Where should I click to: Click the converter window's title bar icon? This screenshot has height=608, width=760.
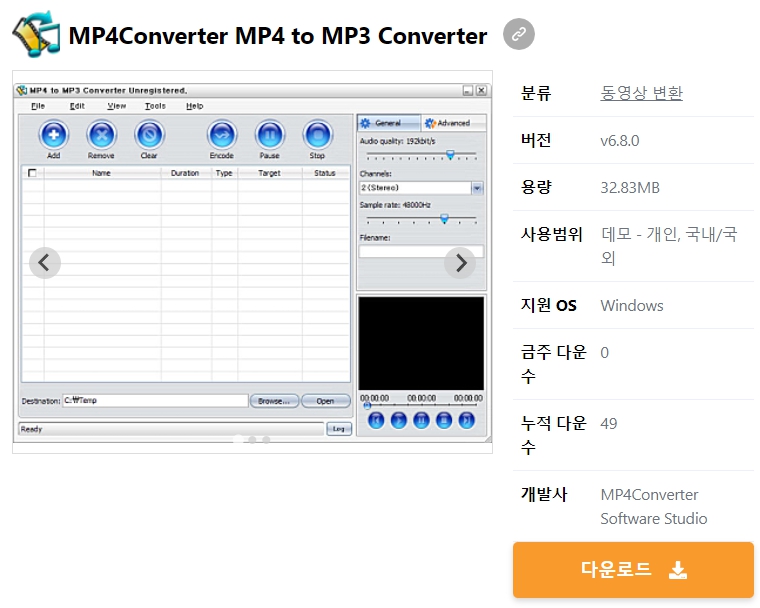click(x=22, y=90)
